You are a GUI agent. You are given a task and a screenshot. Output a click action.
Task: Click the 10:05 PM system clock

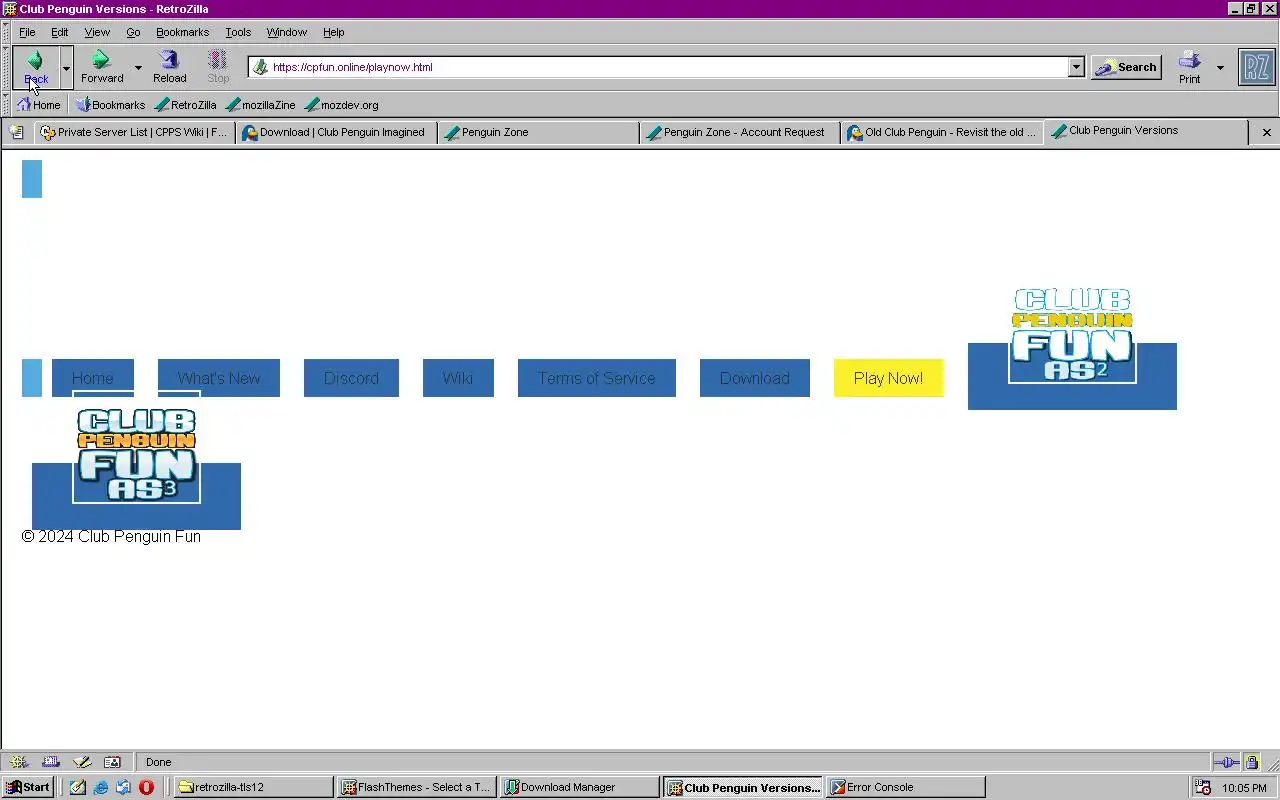click(x=1244, y=788)
